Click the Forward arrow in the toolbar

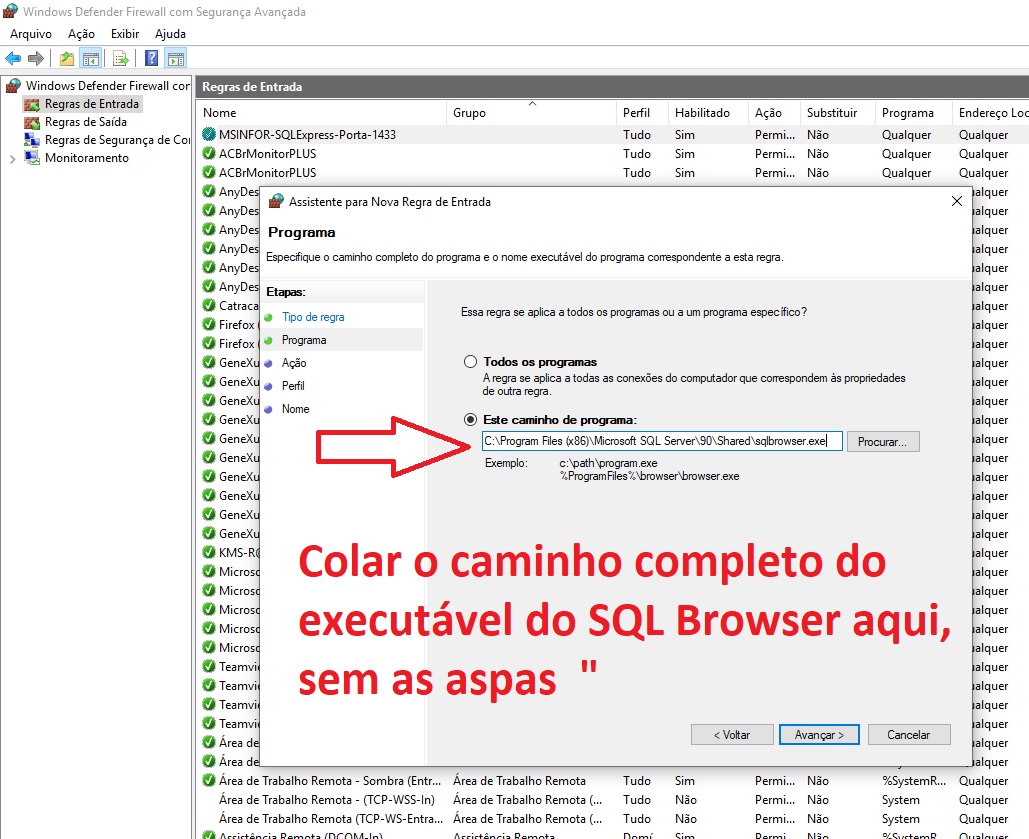pos(35,58)
